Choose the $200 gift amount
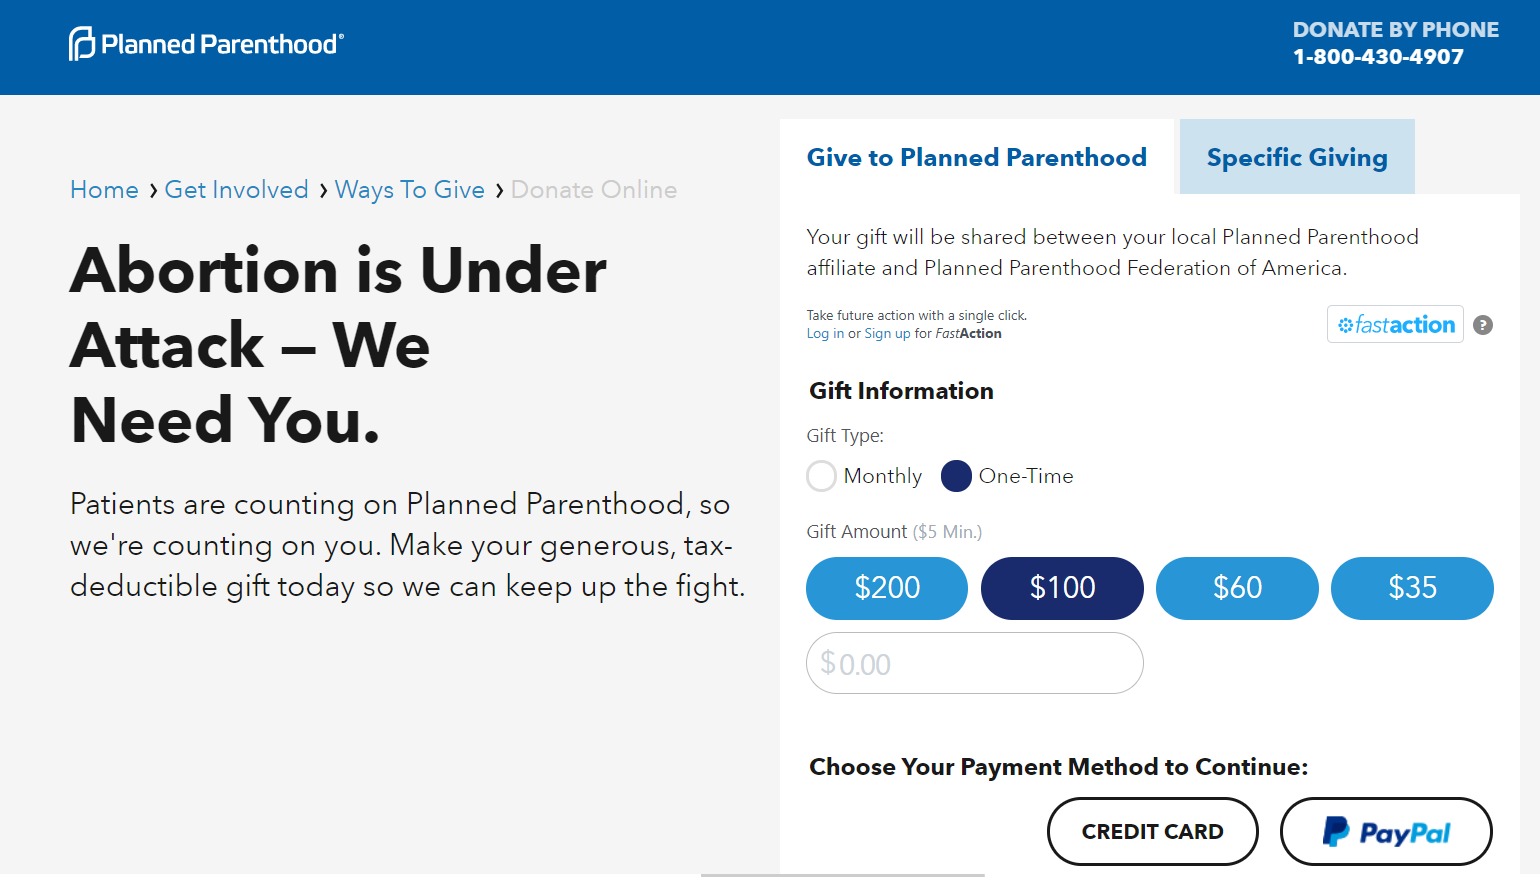The width and height of the screenshot is (1540, 877). click(887, 588)
